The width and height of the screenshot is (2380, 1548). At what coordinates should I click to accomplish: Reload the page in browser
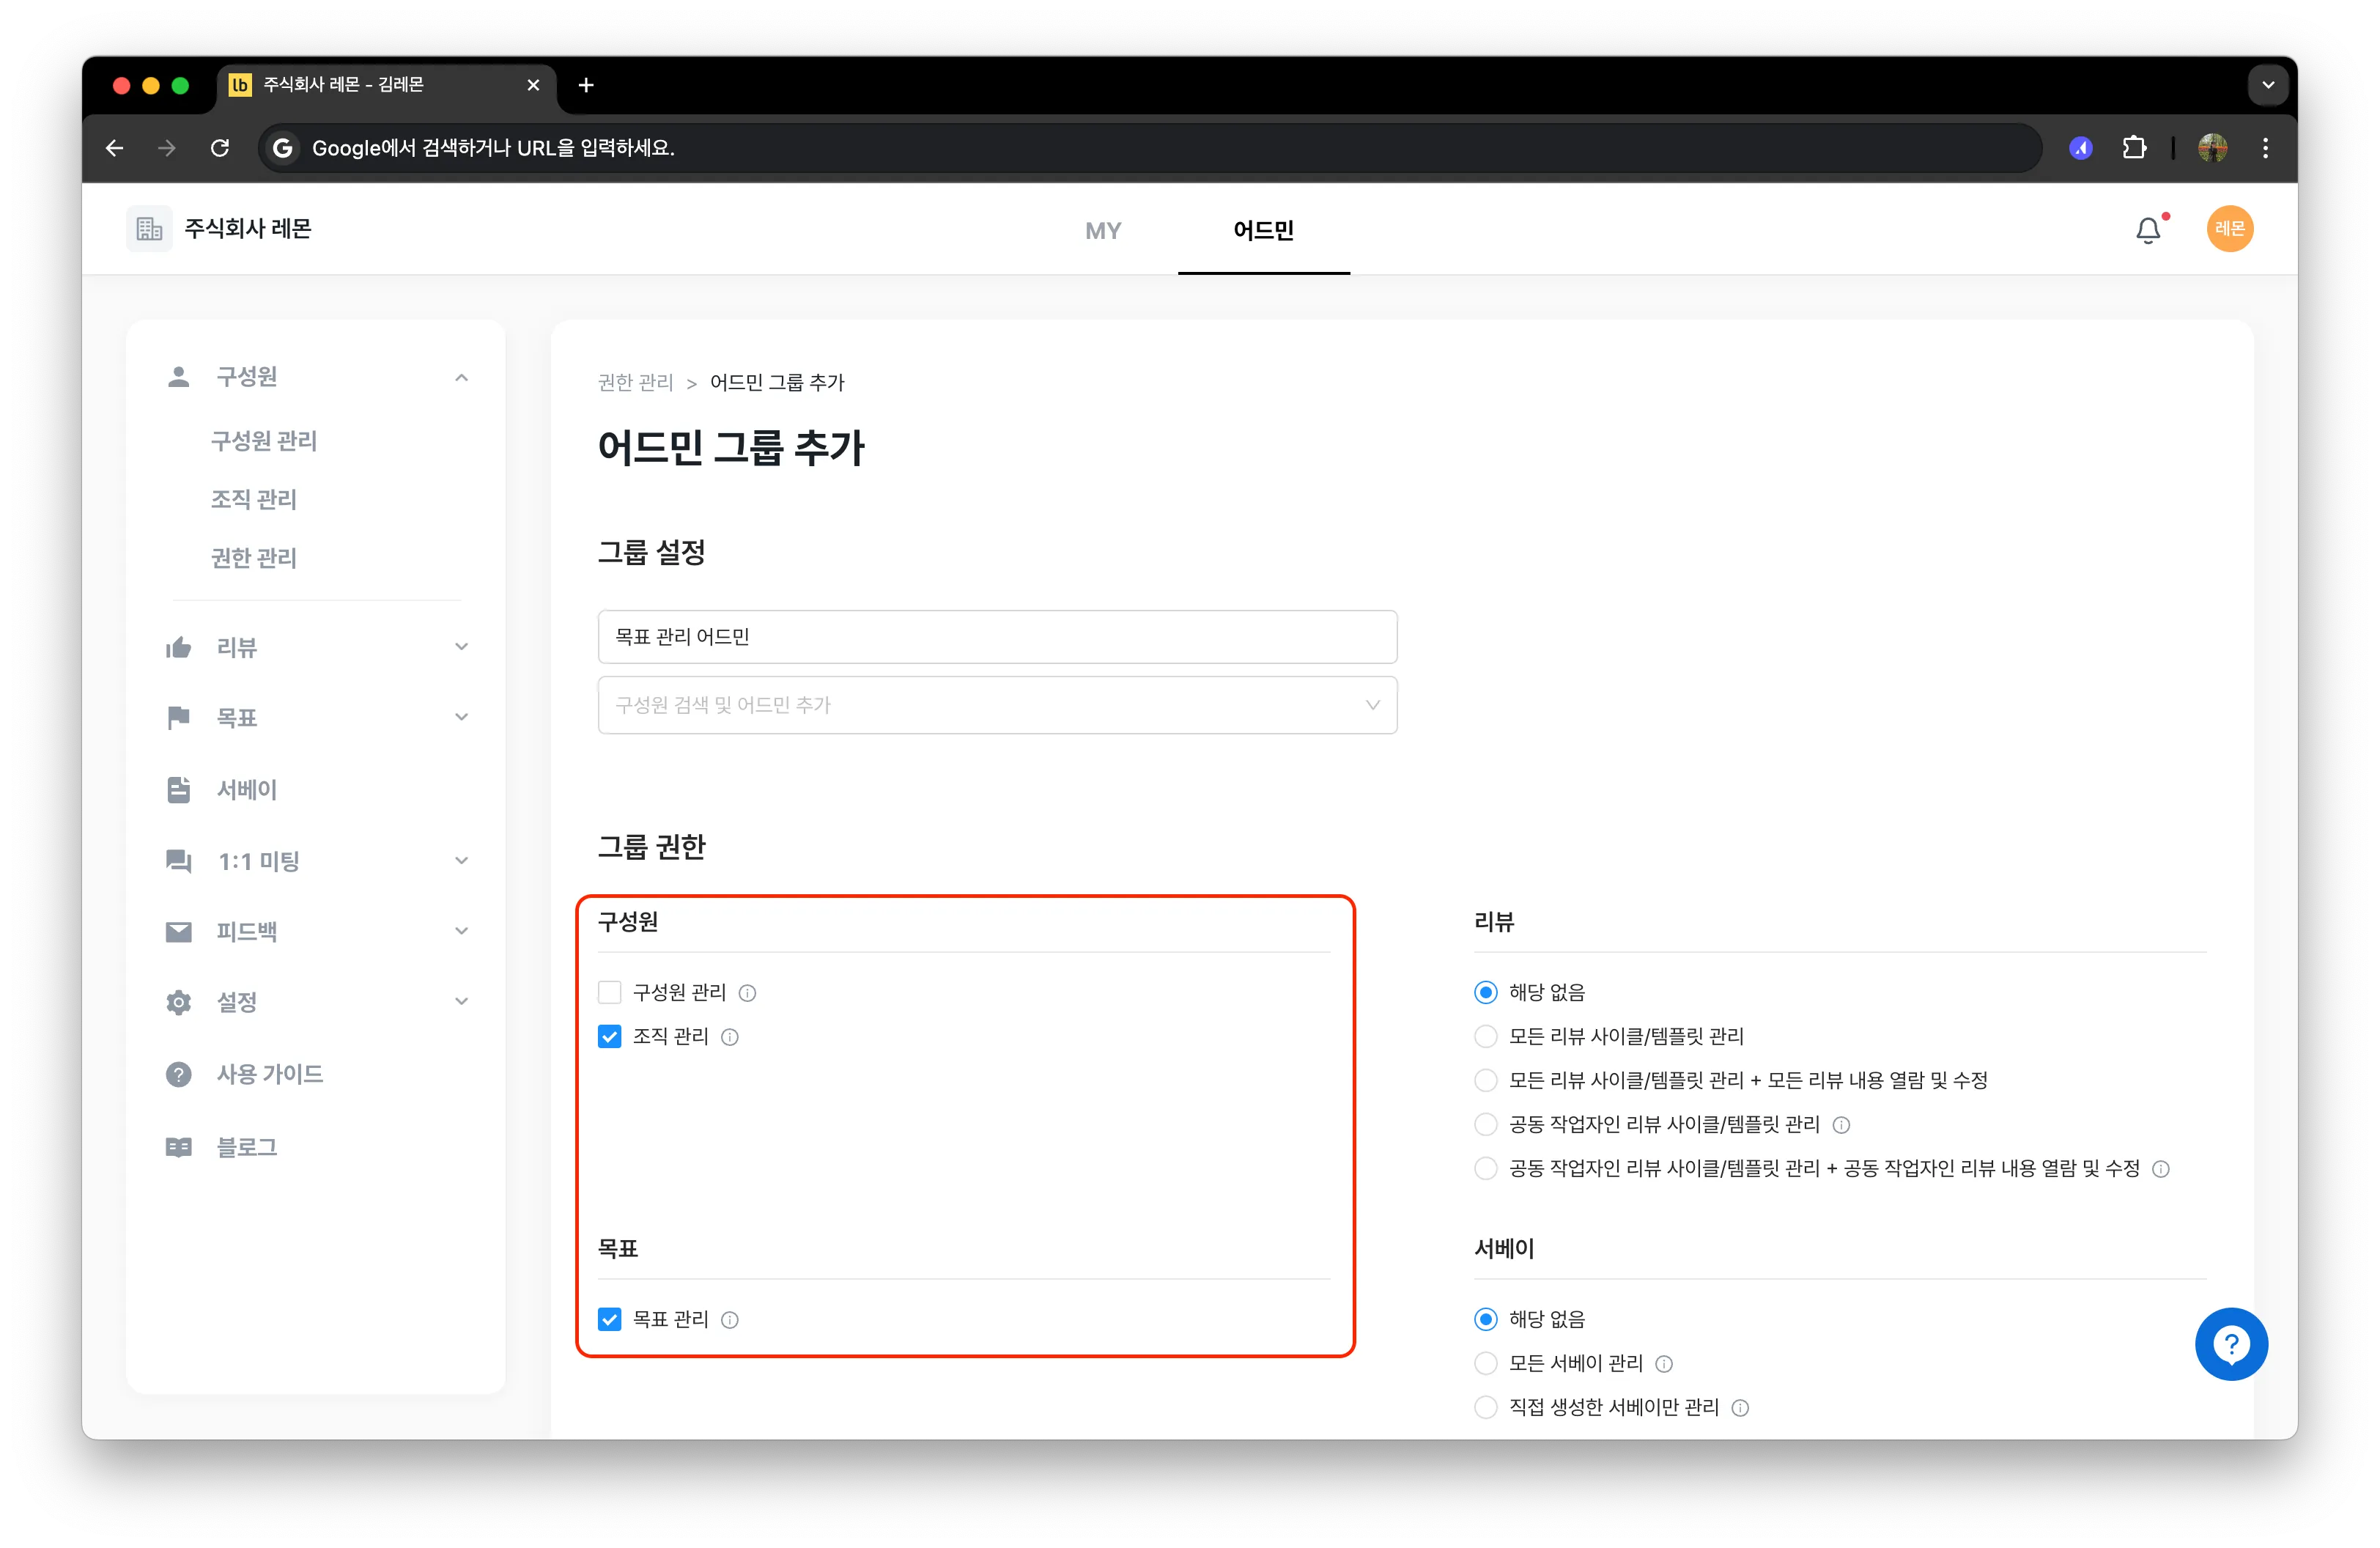(x=220, y=148)
